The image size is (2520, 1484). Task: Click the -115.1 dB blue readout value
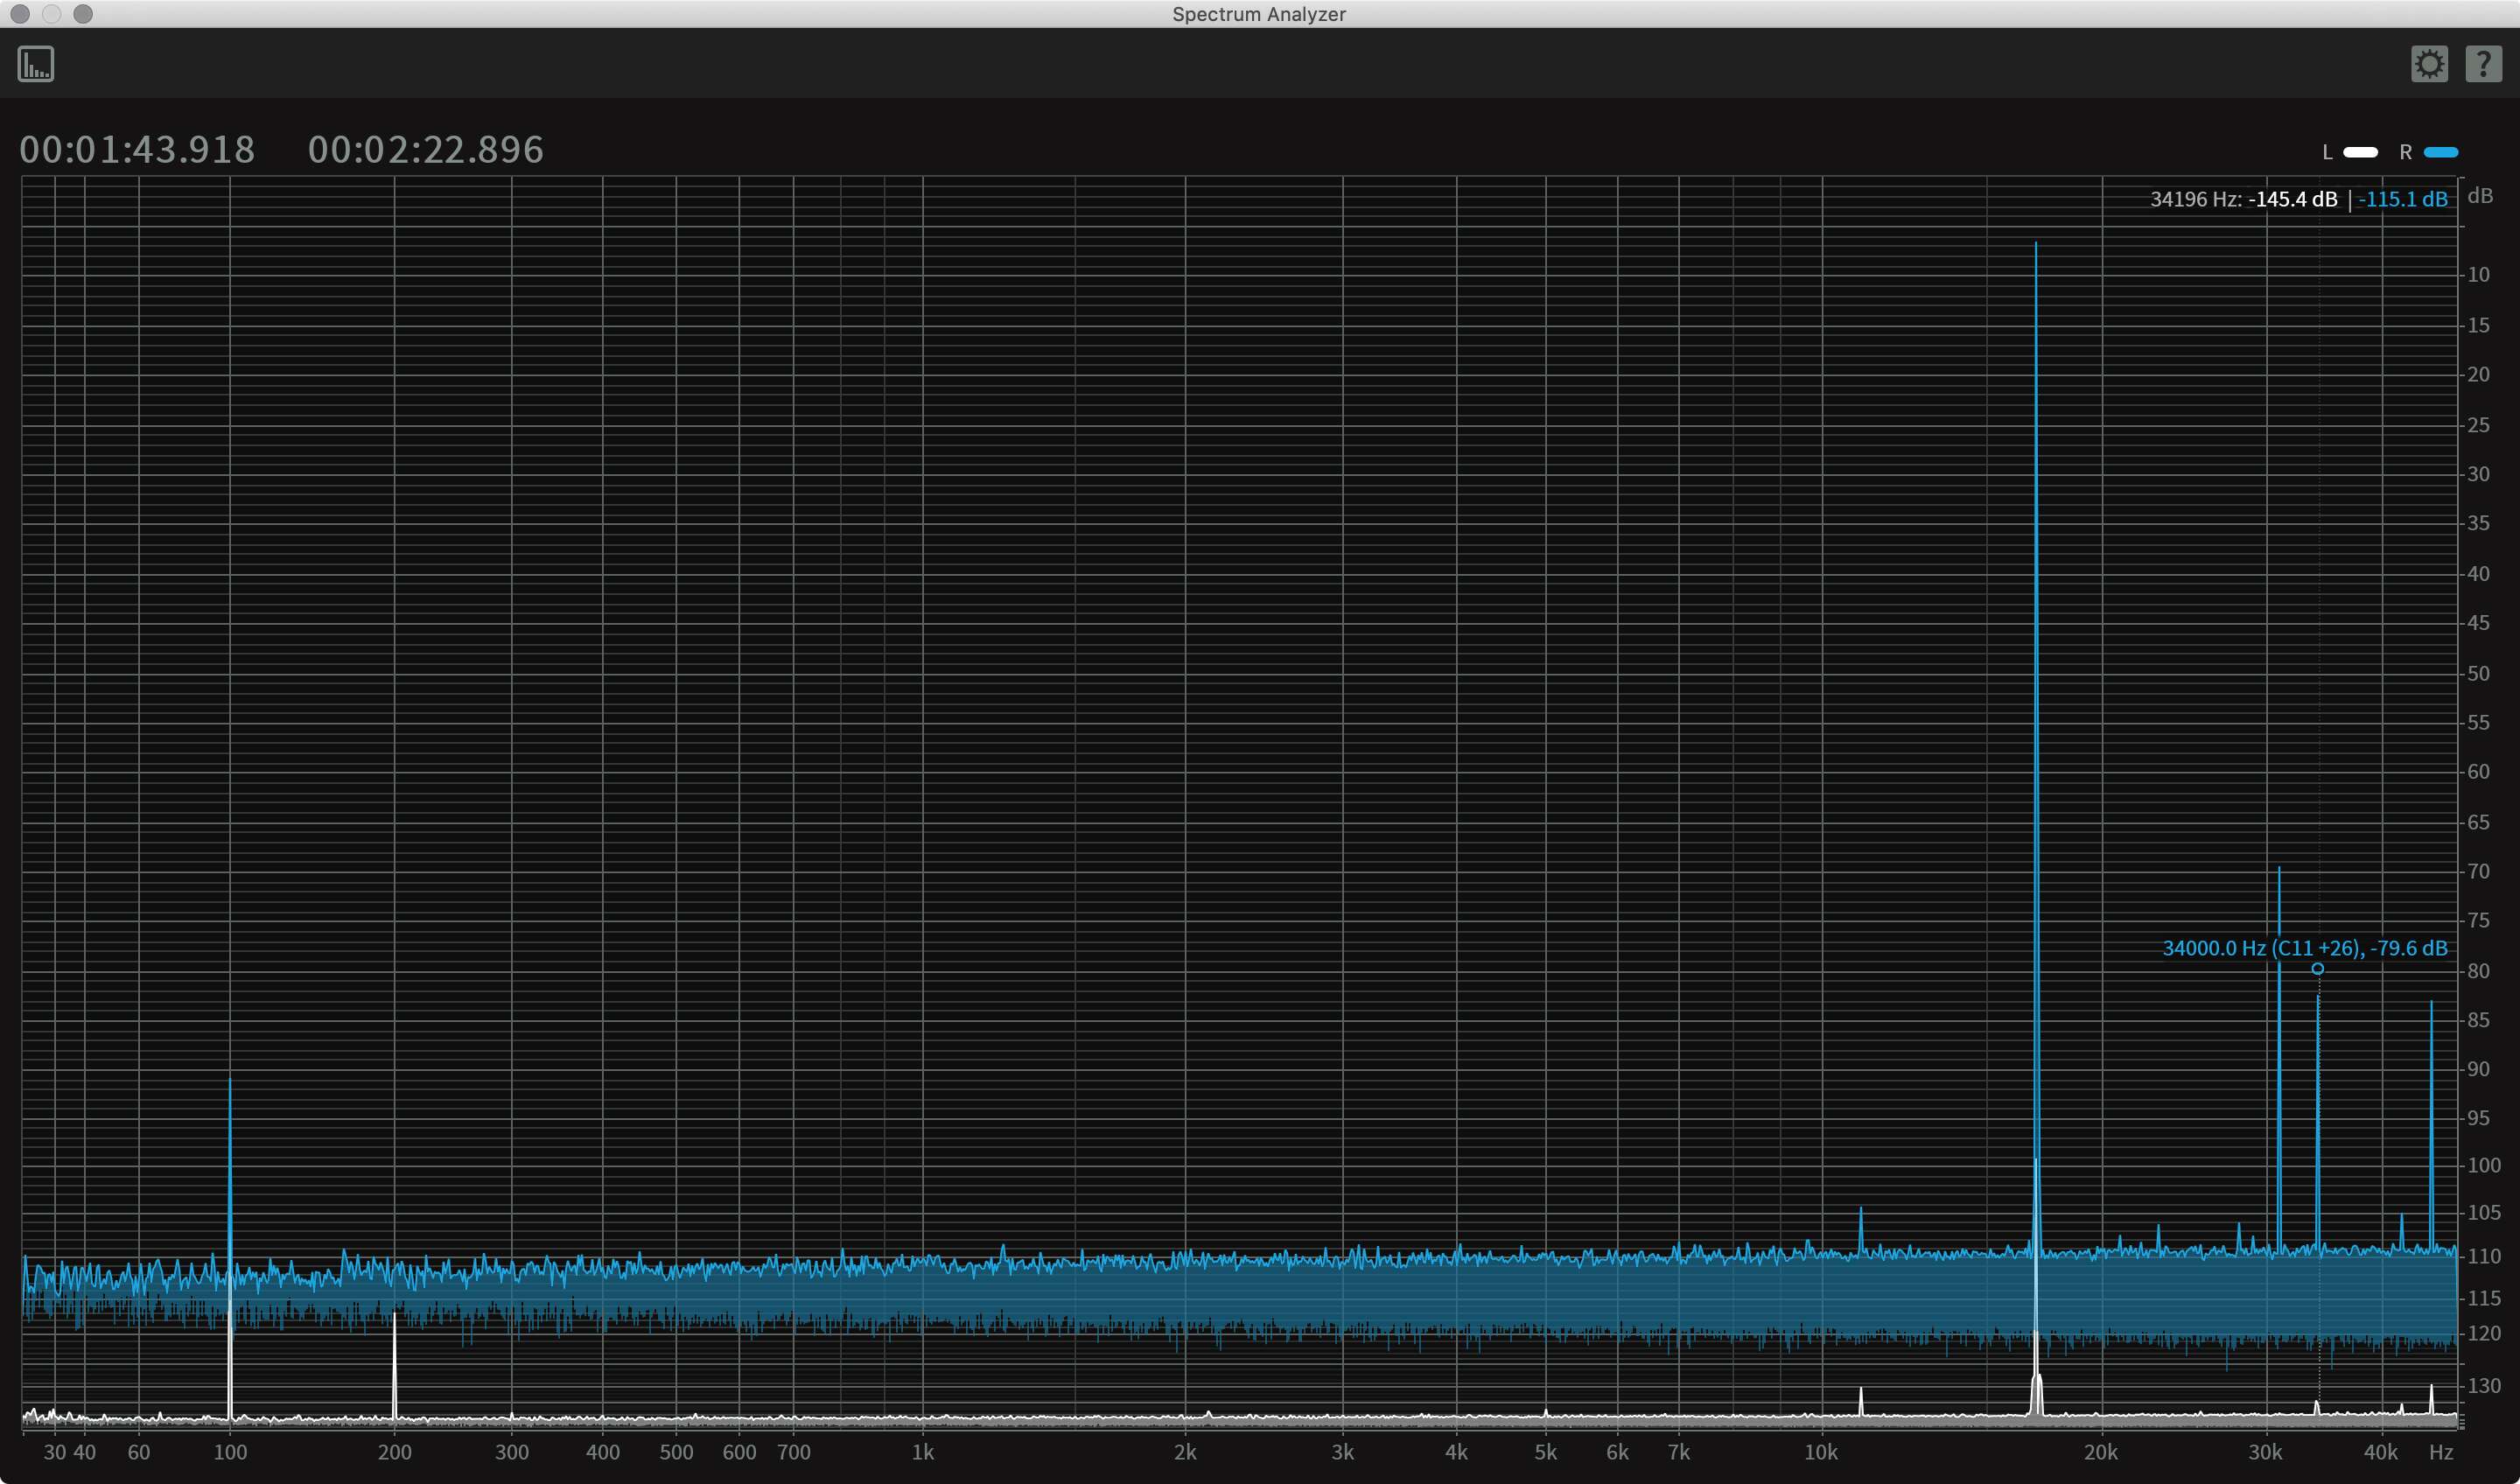(x=2402, y=199)
